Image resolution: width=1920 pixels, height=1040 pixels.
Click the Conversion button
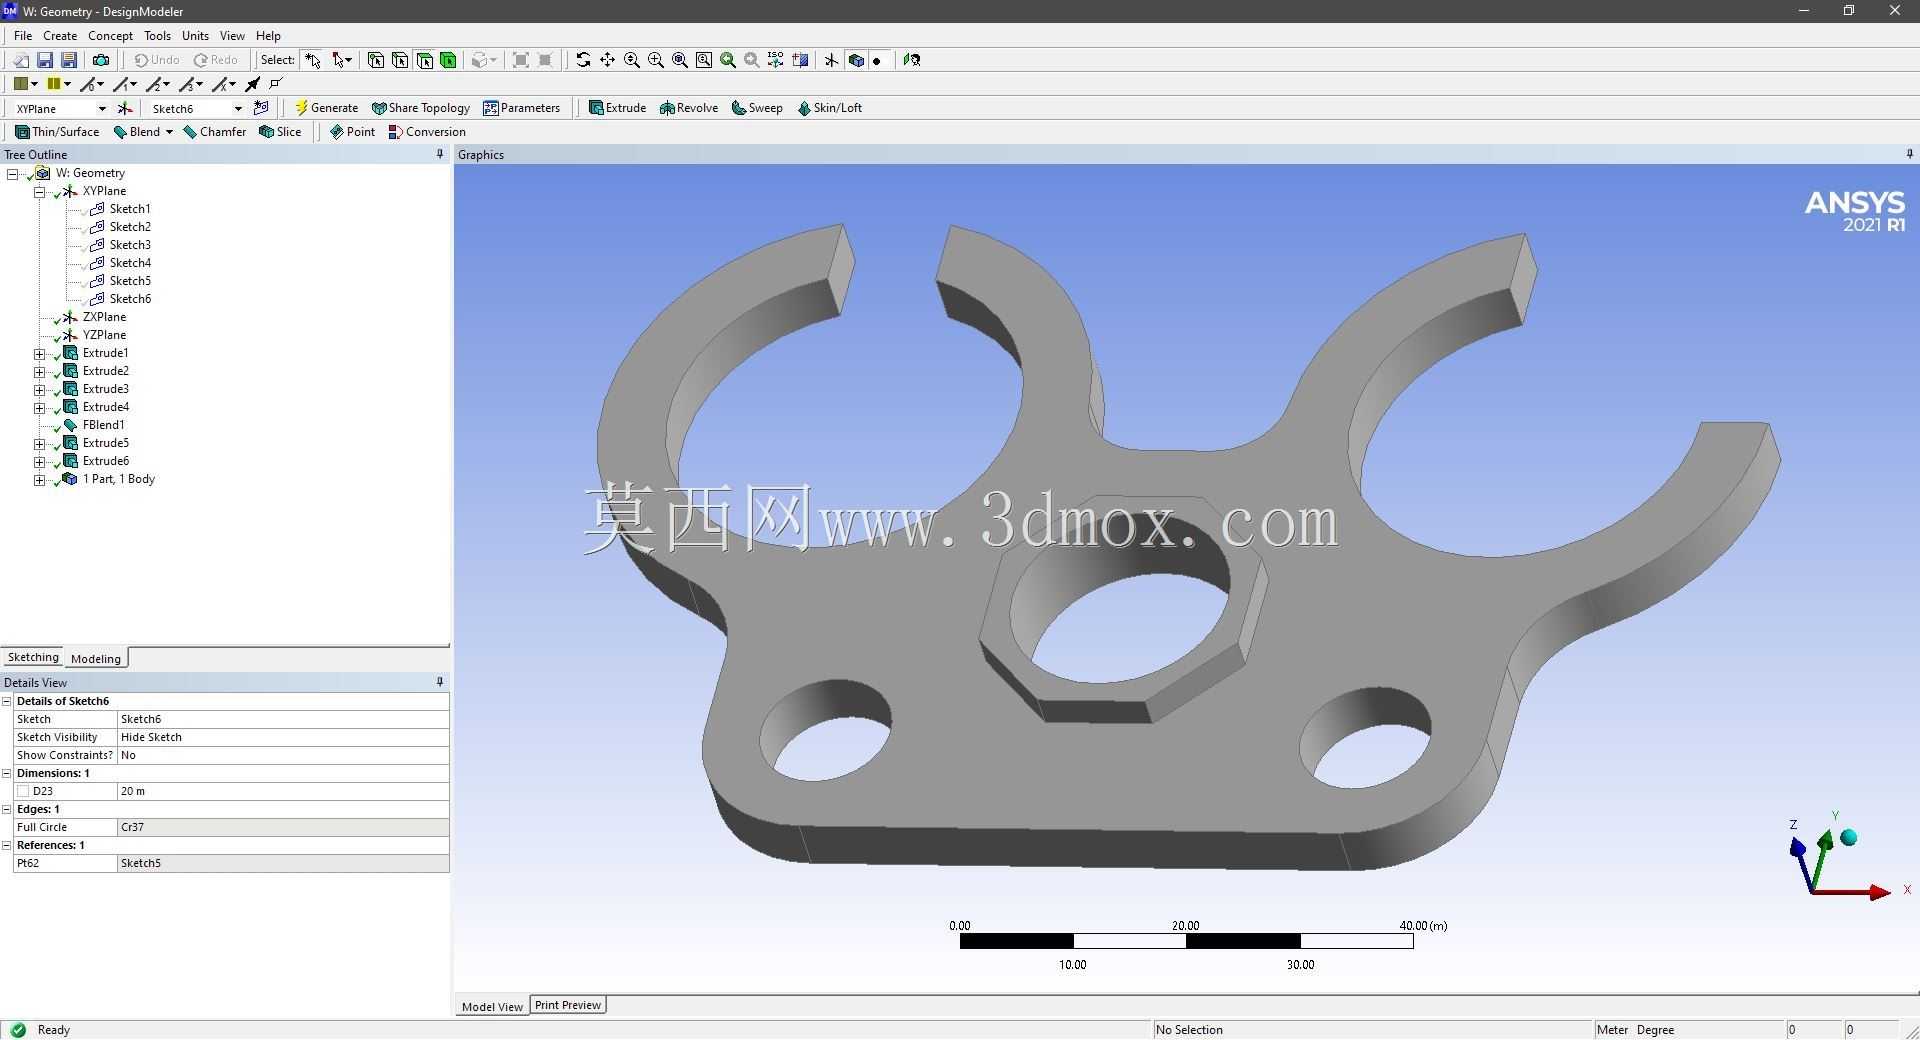[427, 132]
